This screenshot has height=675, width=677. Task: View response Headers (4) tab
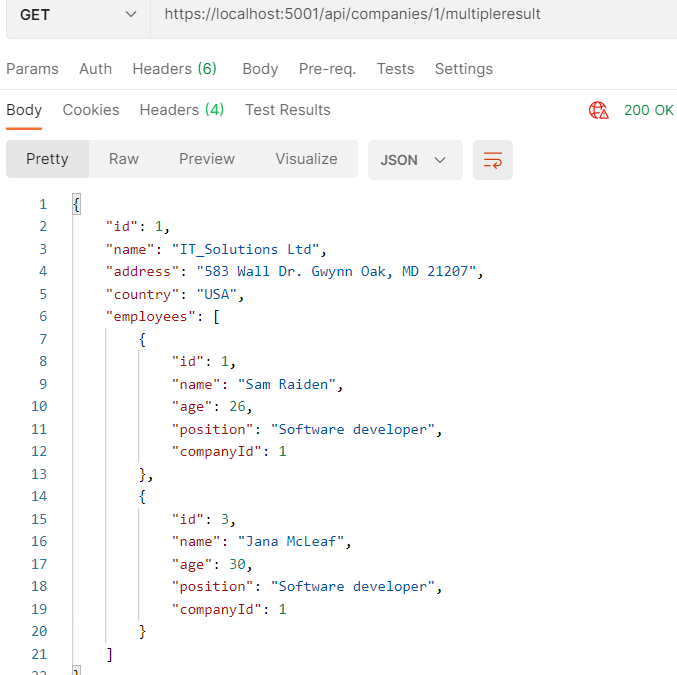181,110
